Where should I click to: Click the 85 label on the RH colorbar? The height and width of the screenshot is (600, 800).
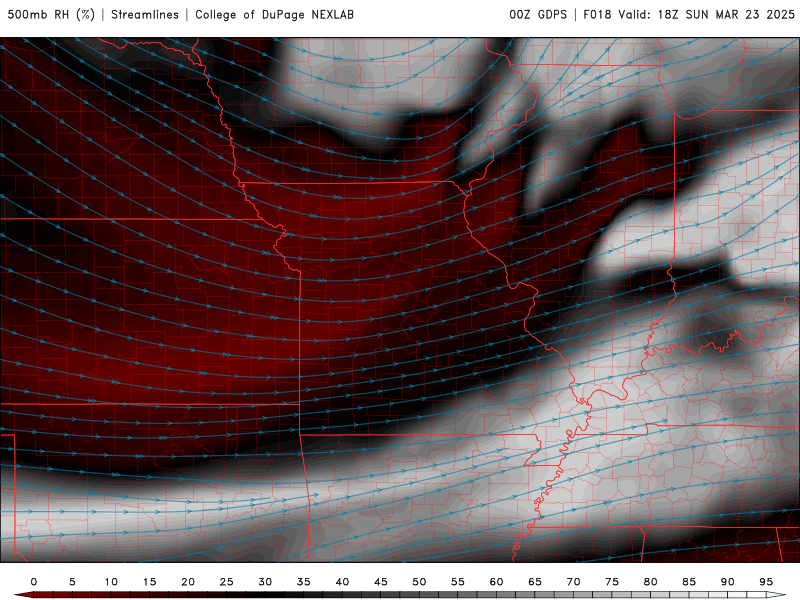(x=689, y=582)
